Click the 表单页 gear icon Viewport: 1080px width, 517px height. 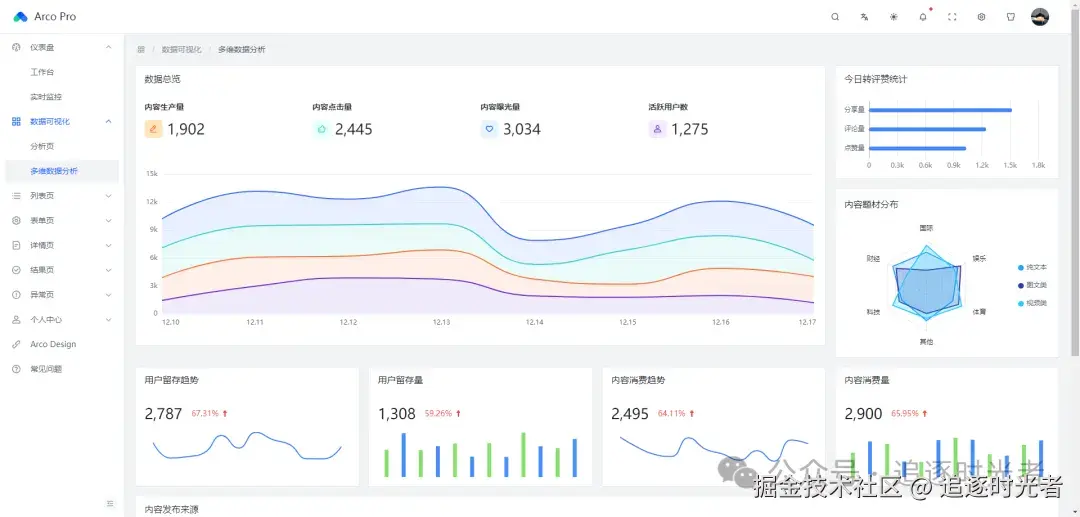pos(17,220)
